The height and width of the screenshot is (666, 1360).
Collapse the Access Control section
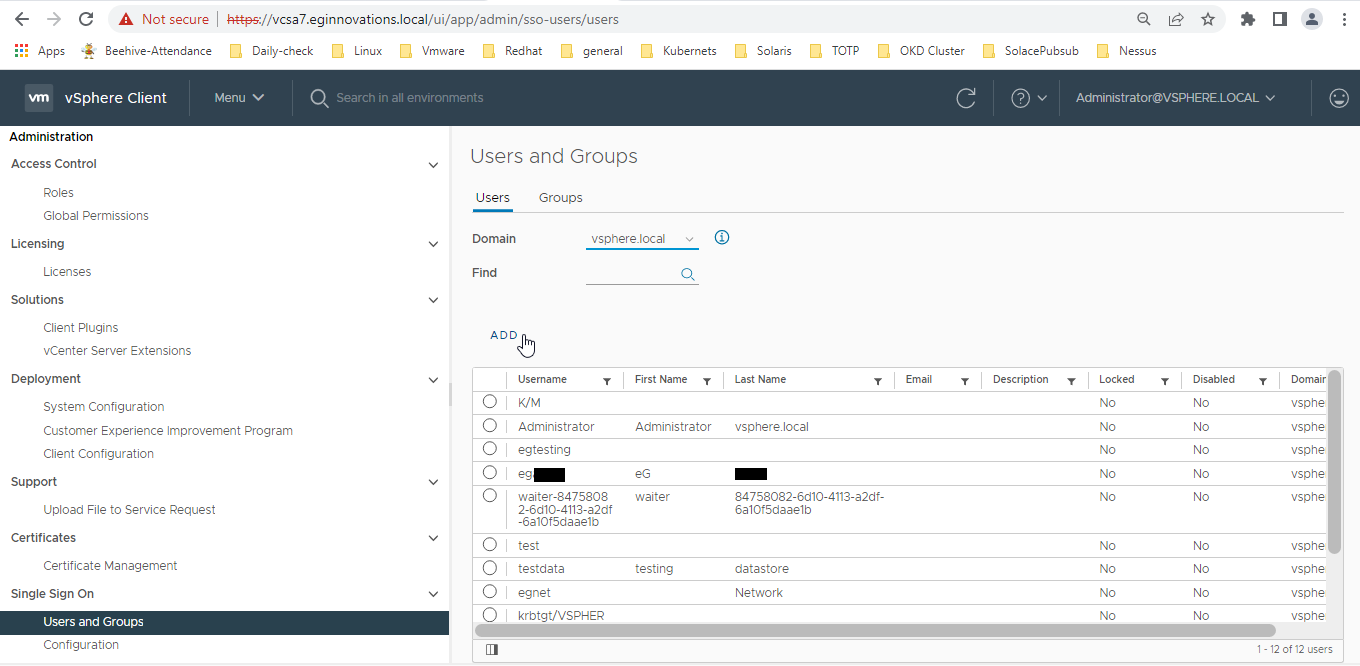(433, 165)
